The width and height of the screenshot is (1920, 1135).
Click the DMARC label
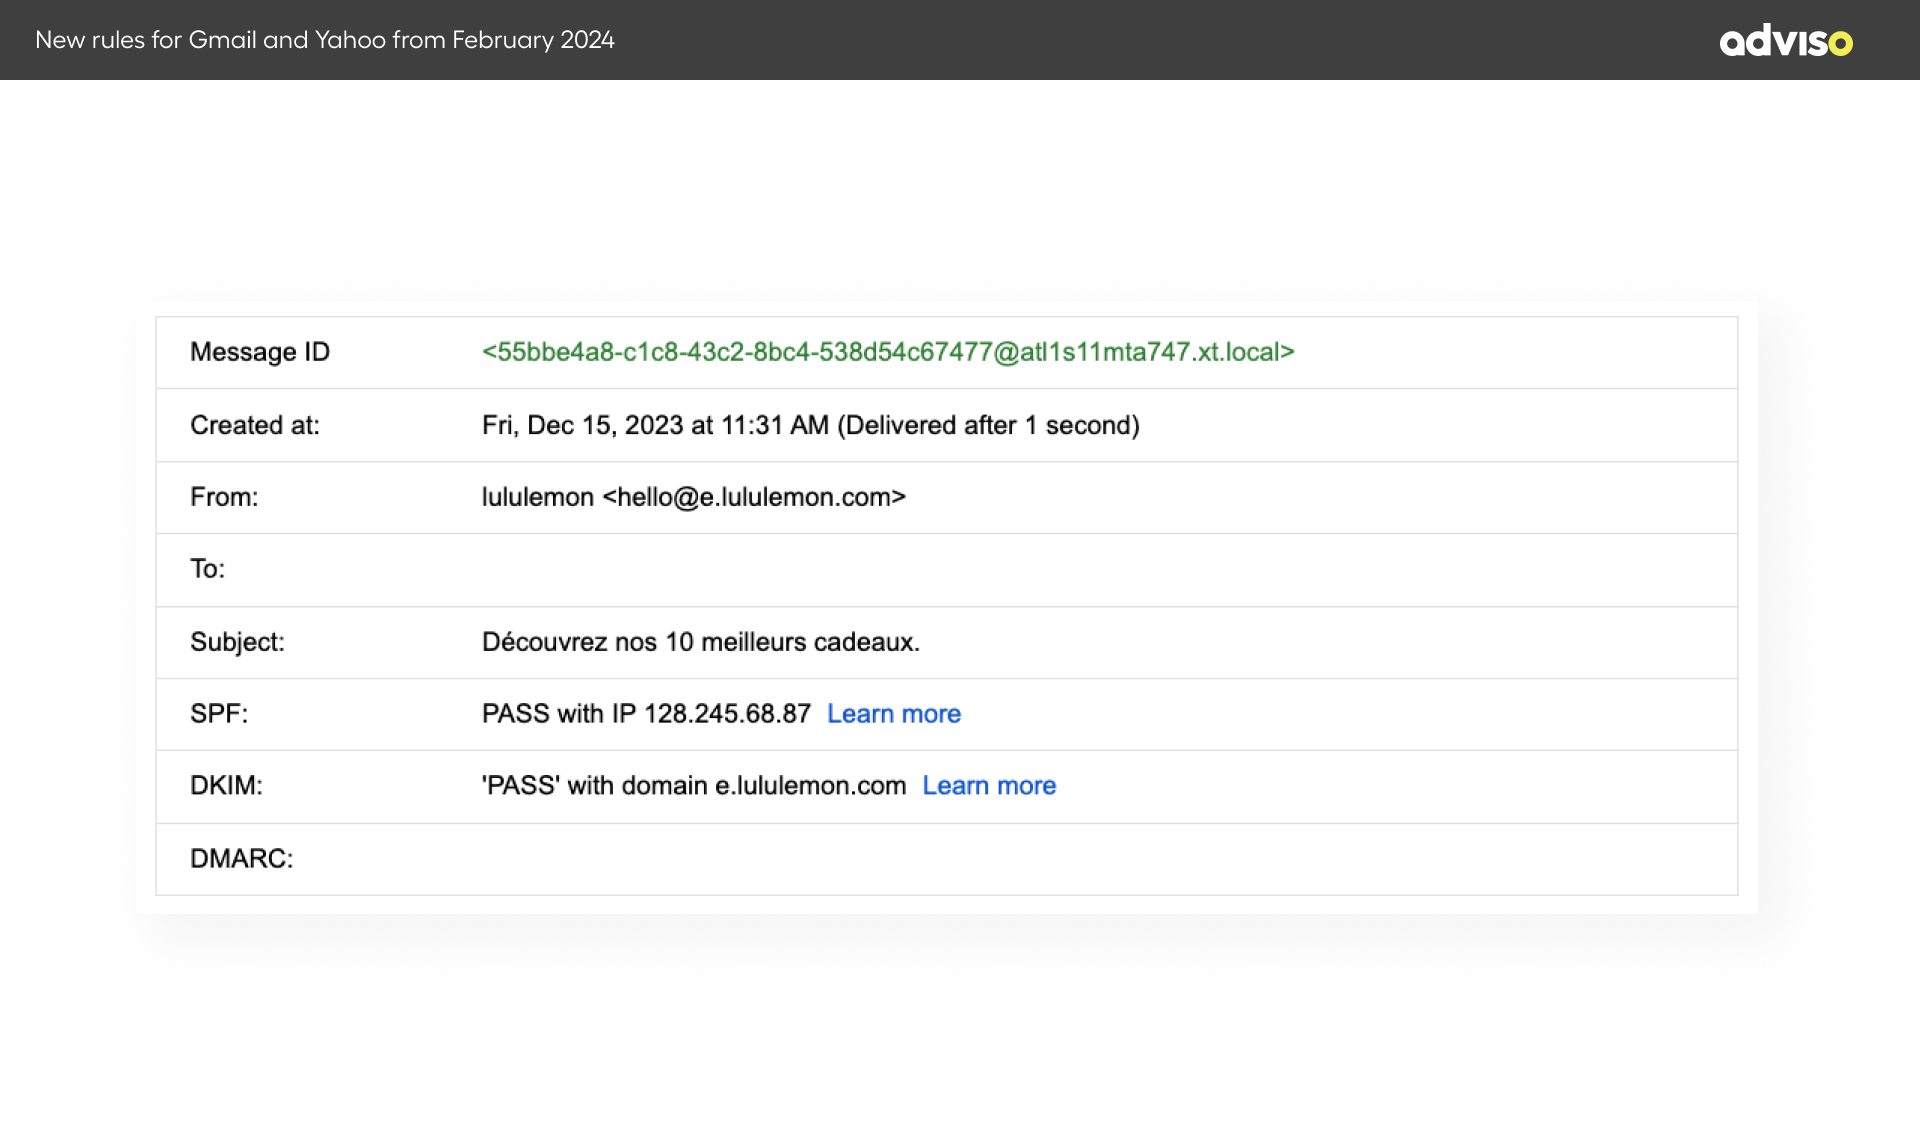(241, 859)
